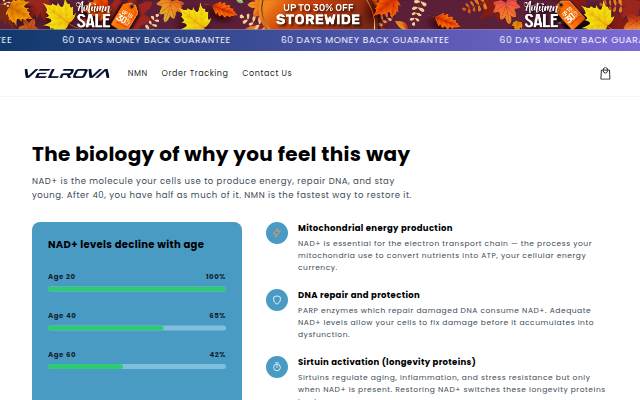Viewport: 640px width, 400px height.
Task: Click the Sirtuin activation heading
Action: coord(387,362)
